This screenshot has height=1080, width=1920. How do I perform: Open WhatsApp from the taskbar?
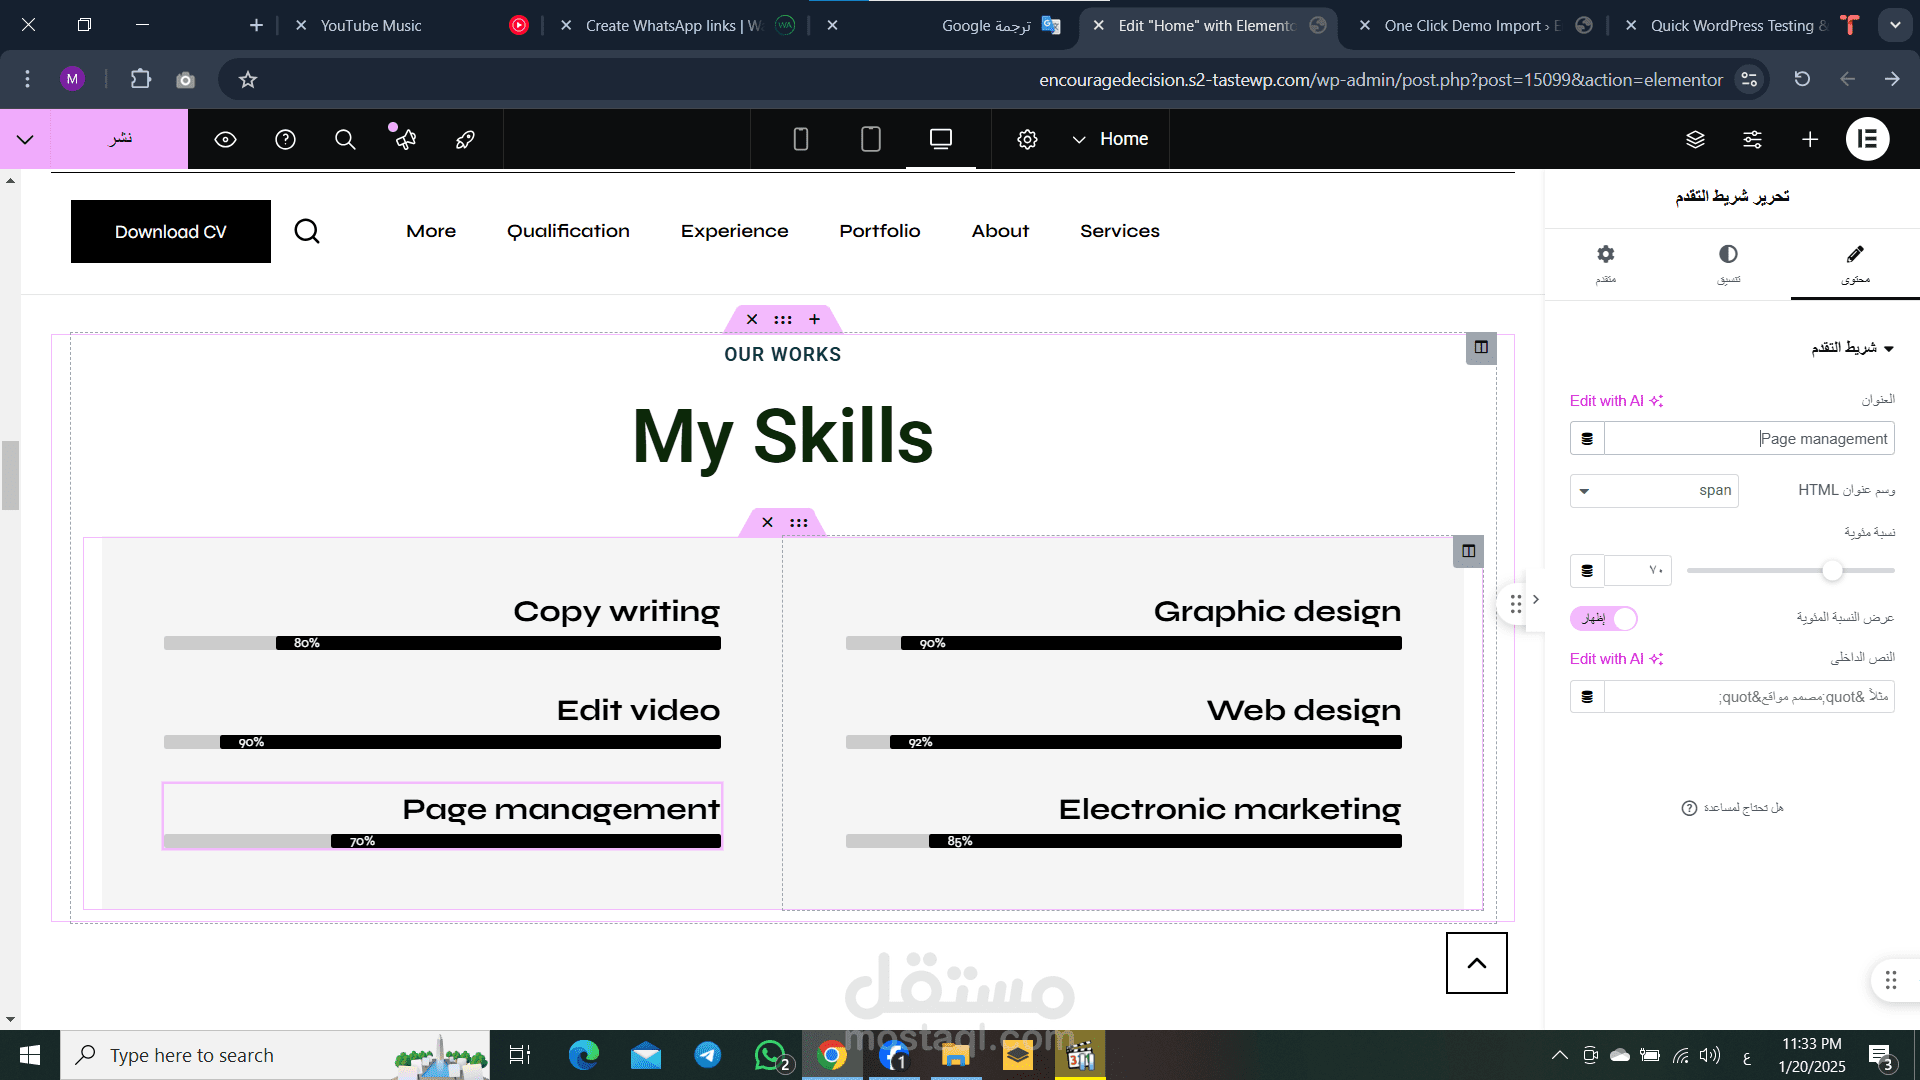tap(770, 1055)
